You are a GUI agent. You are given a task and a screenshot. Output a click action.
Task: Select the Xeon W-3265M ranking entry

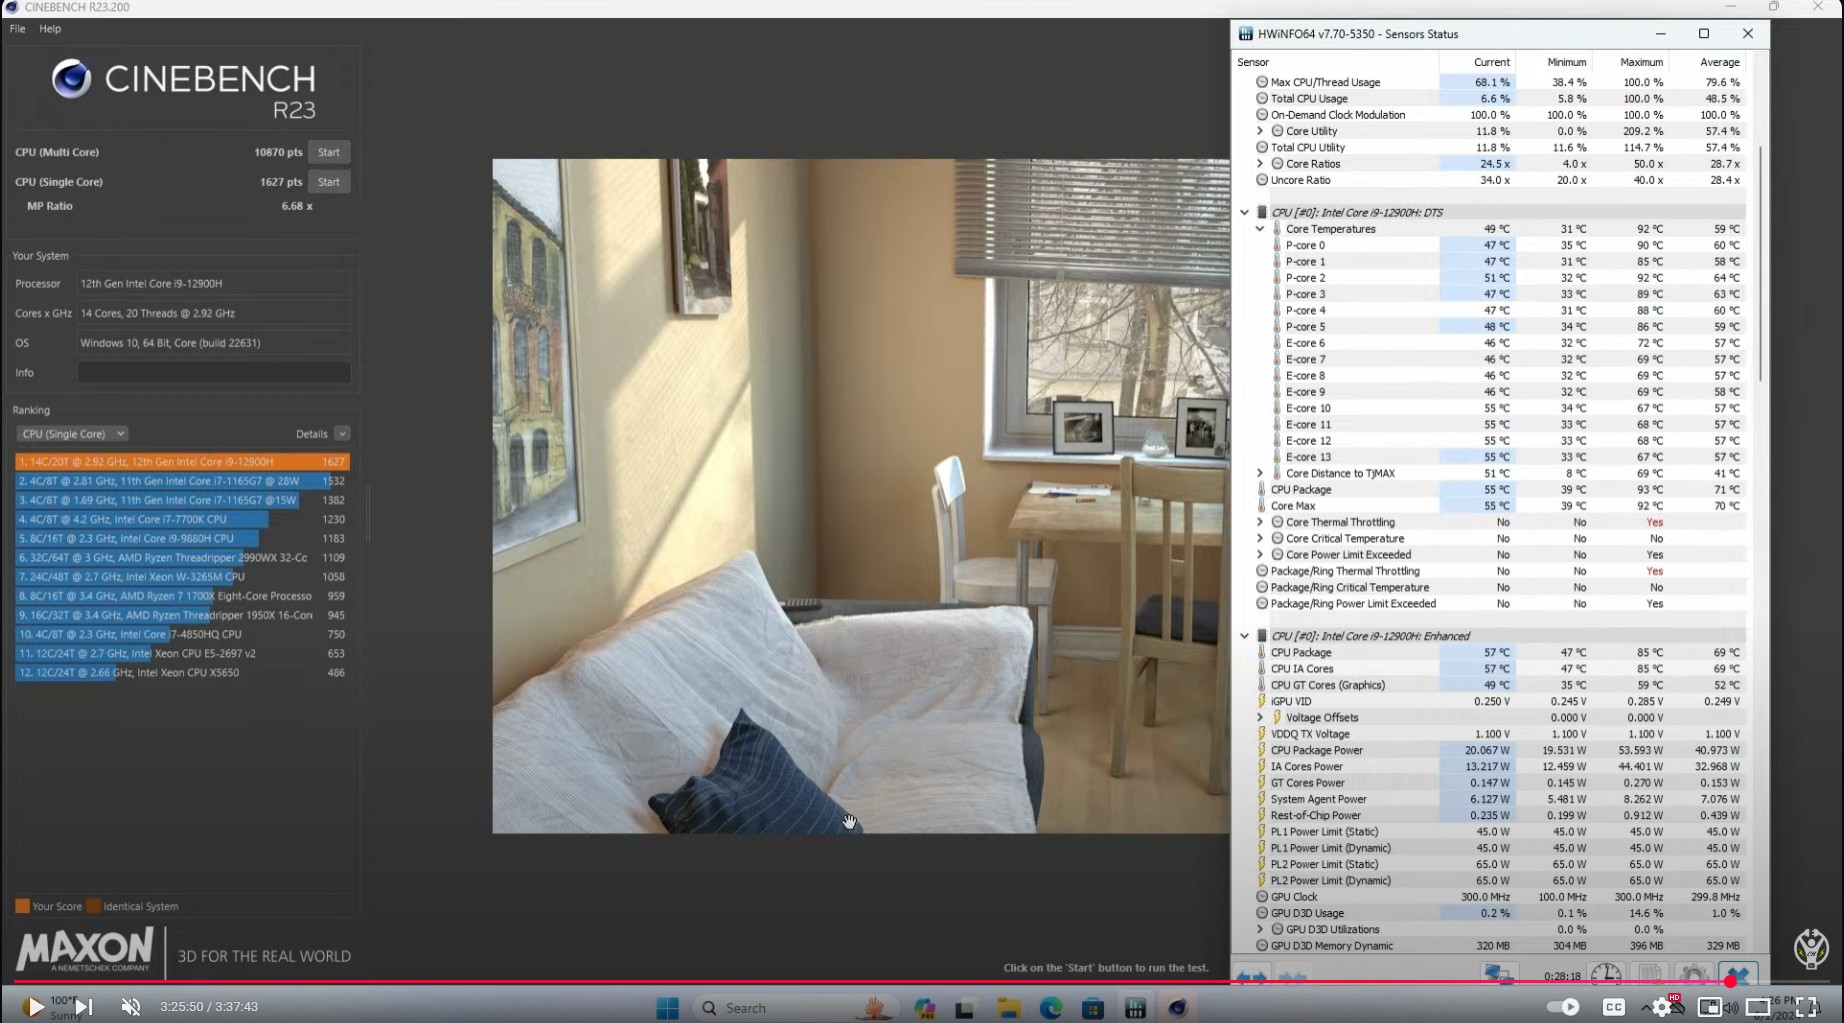click(x=182, y=577)
